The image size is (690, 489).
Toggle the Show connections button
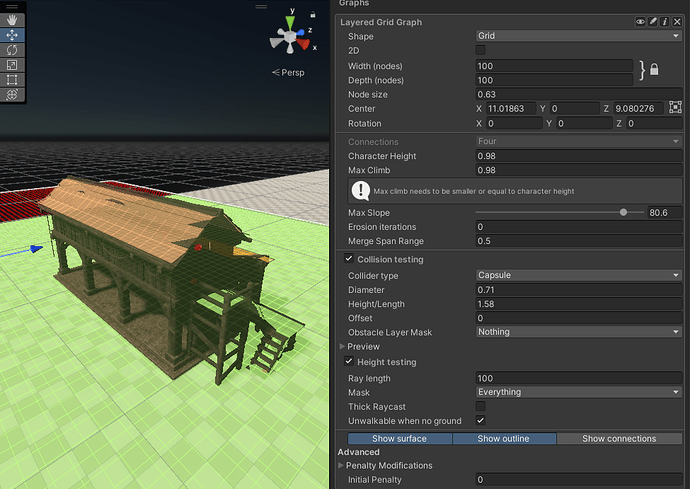[x=619, y=438]
